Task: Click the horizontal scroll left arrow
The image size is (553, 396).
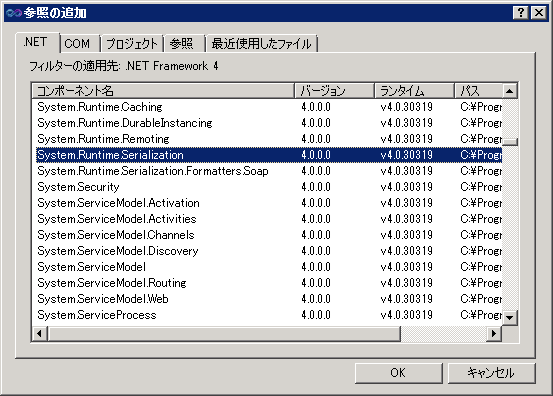Action: [x=40, y=334]
